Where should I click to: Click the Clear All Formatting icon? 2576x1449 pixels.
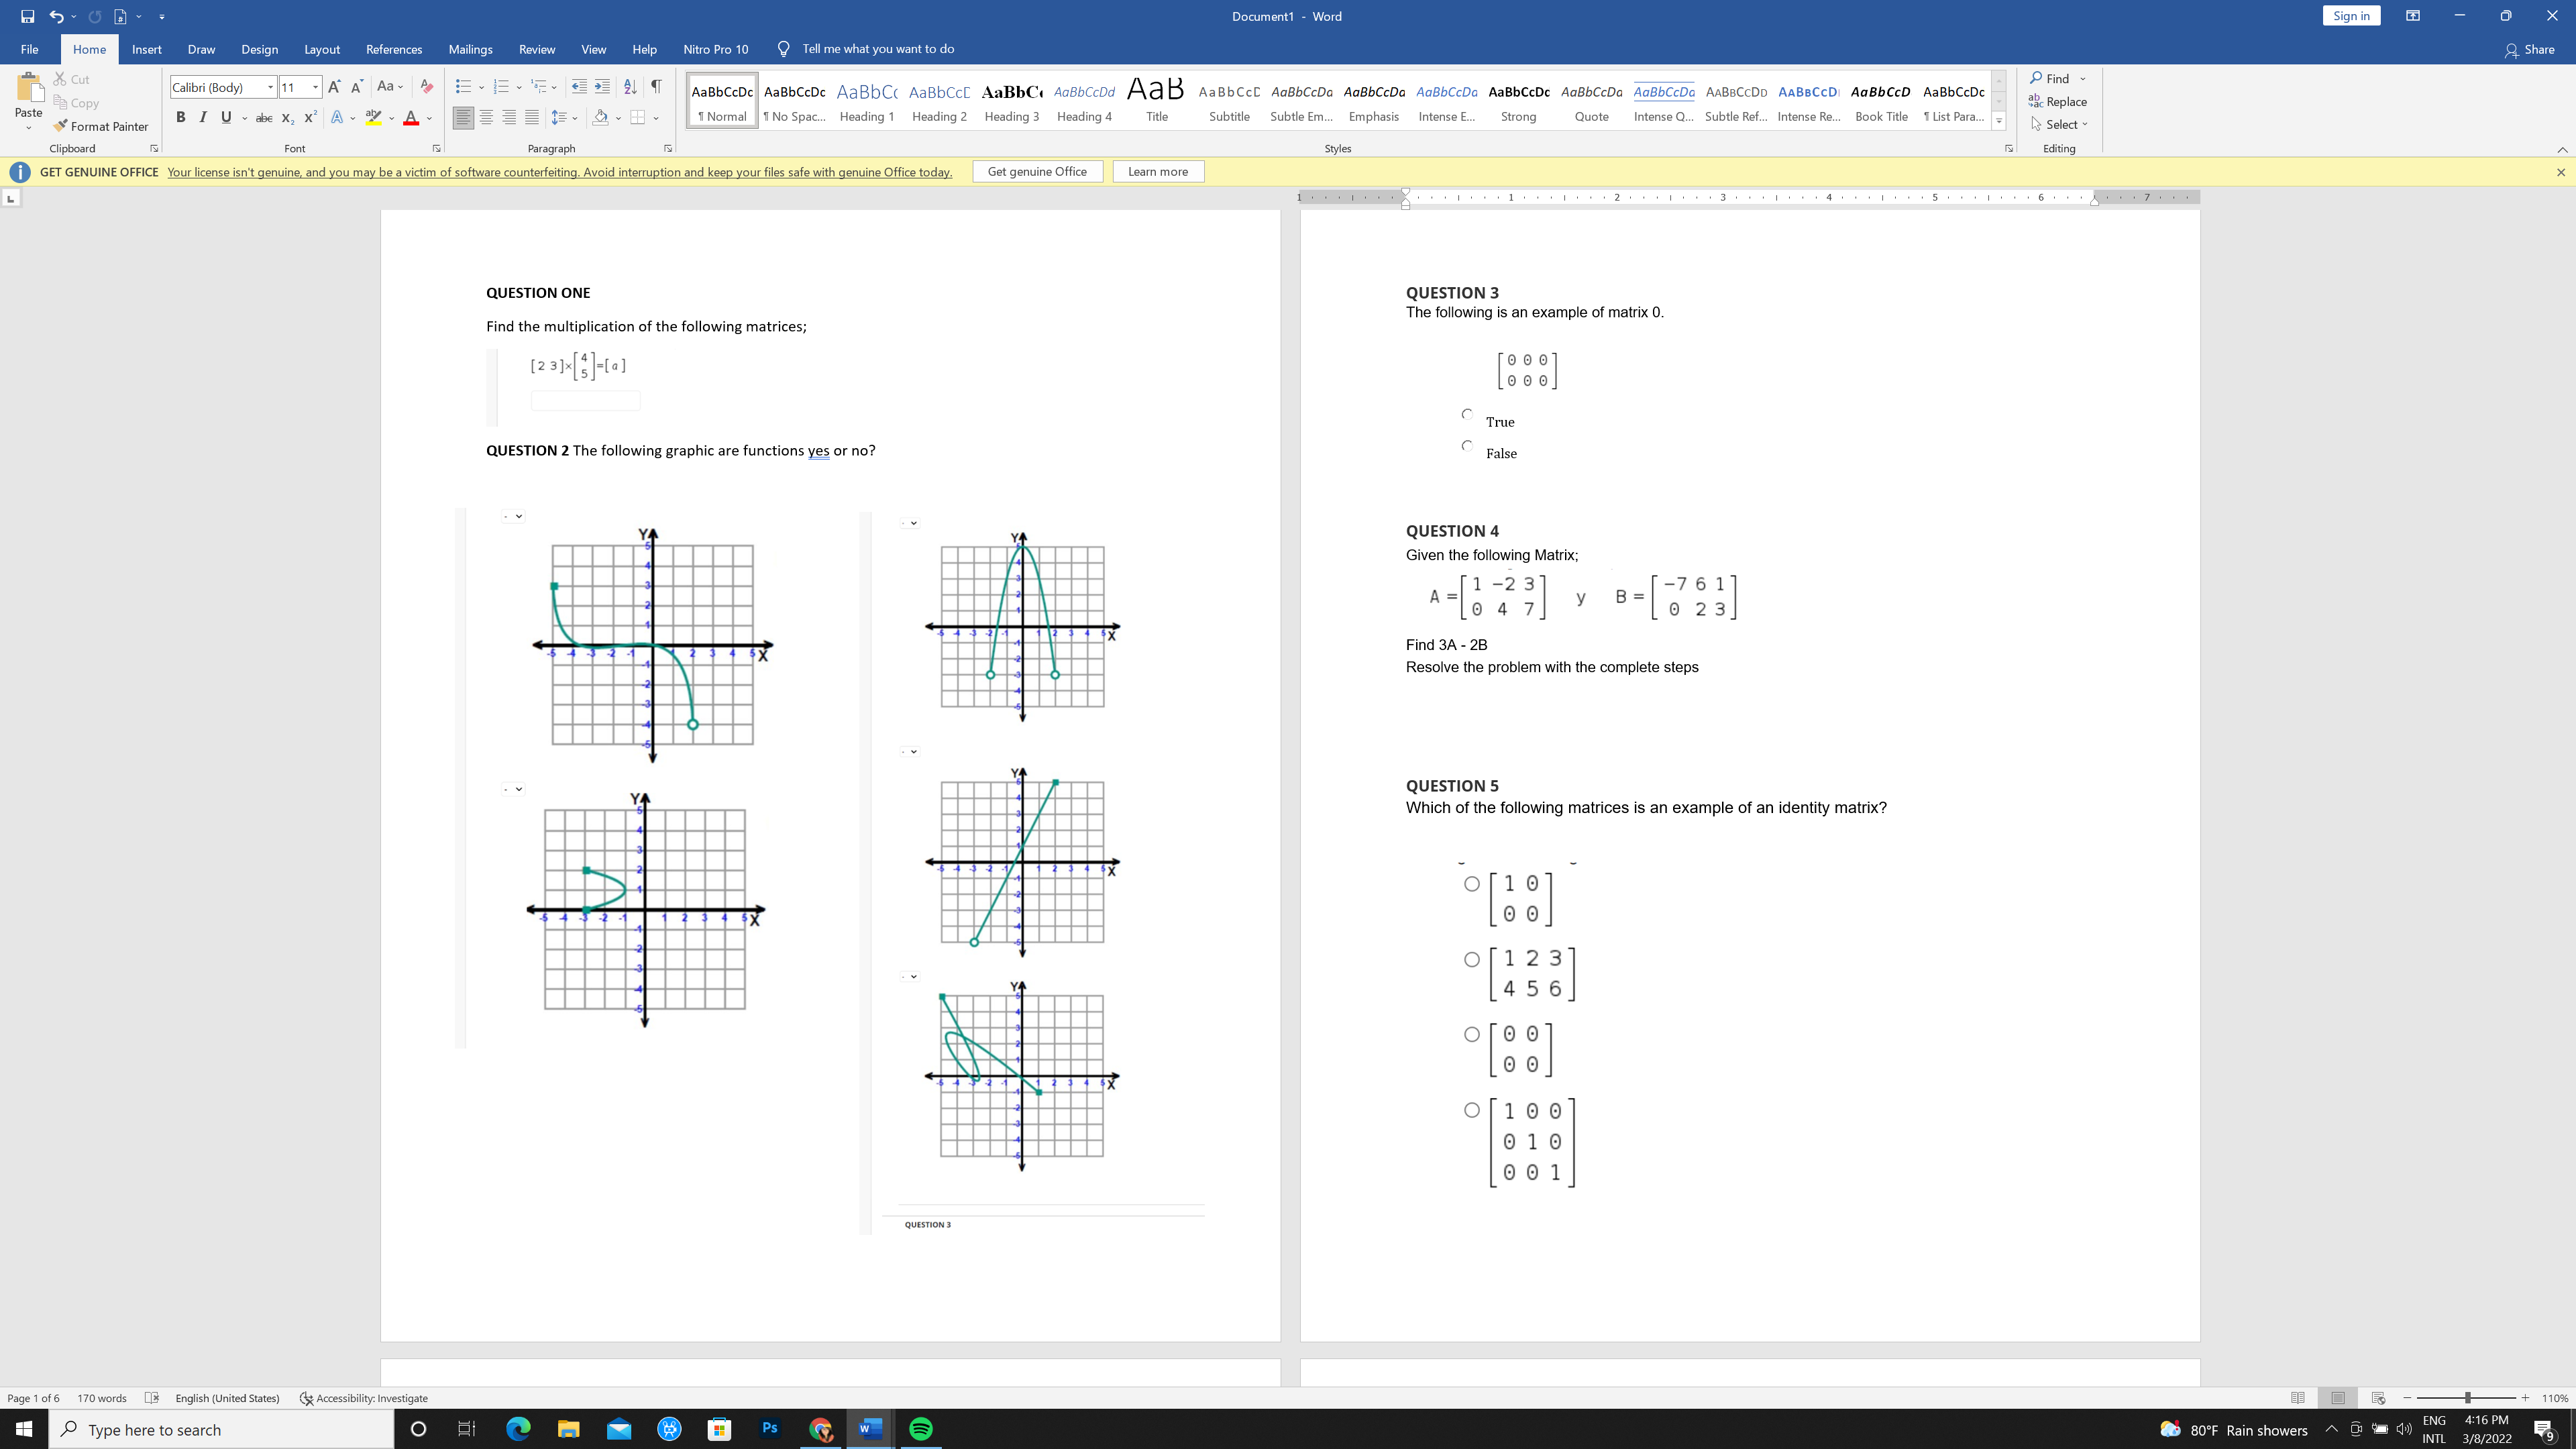[427, 87]
